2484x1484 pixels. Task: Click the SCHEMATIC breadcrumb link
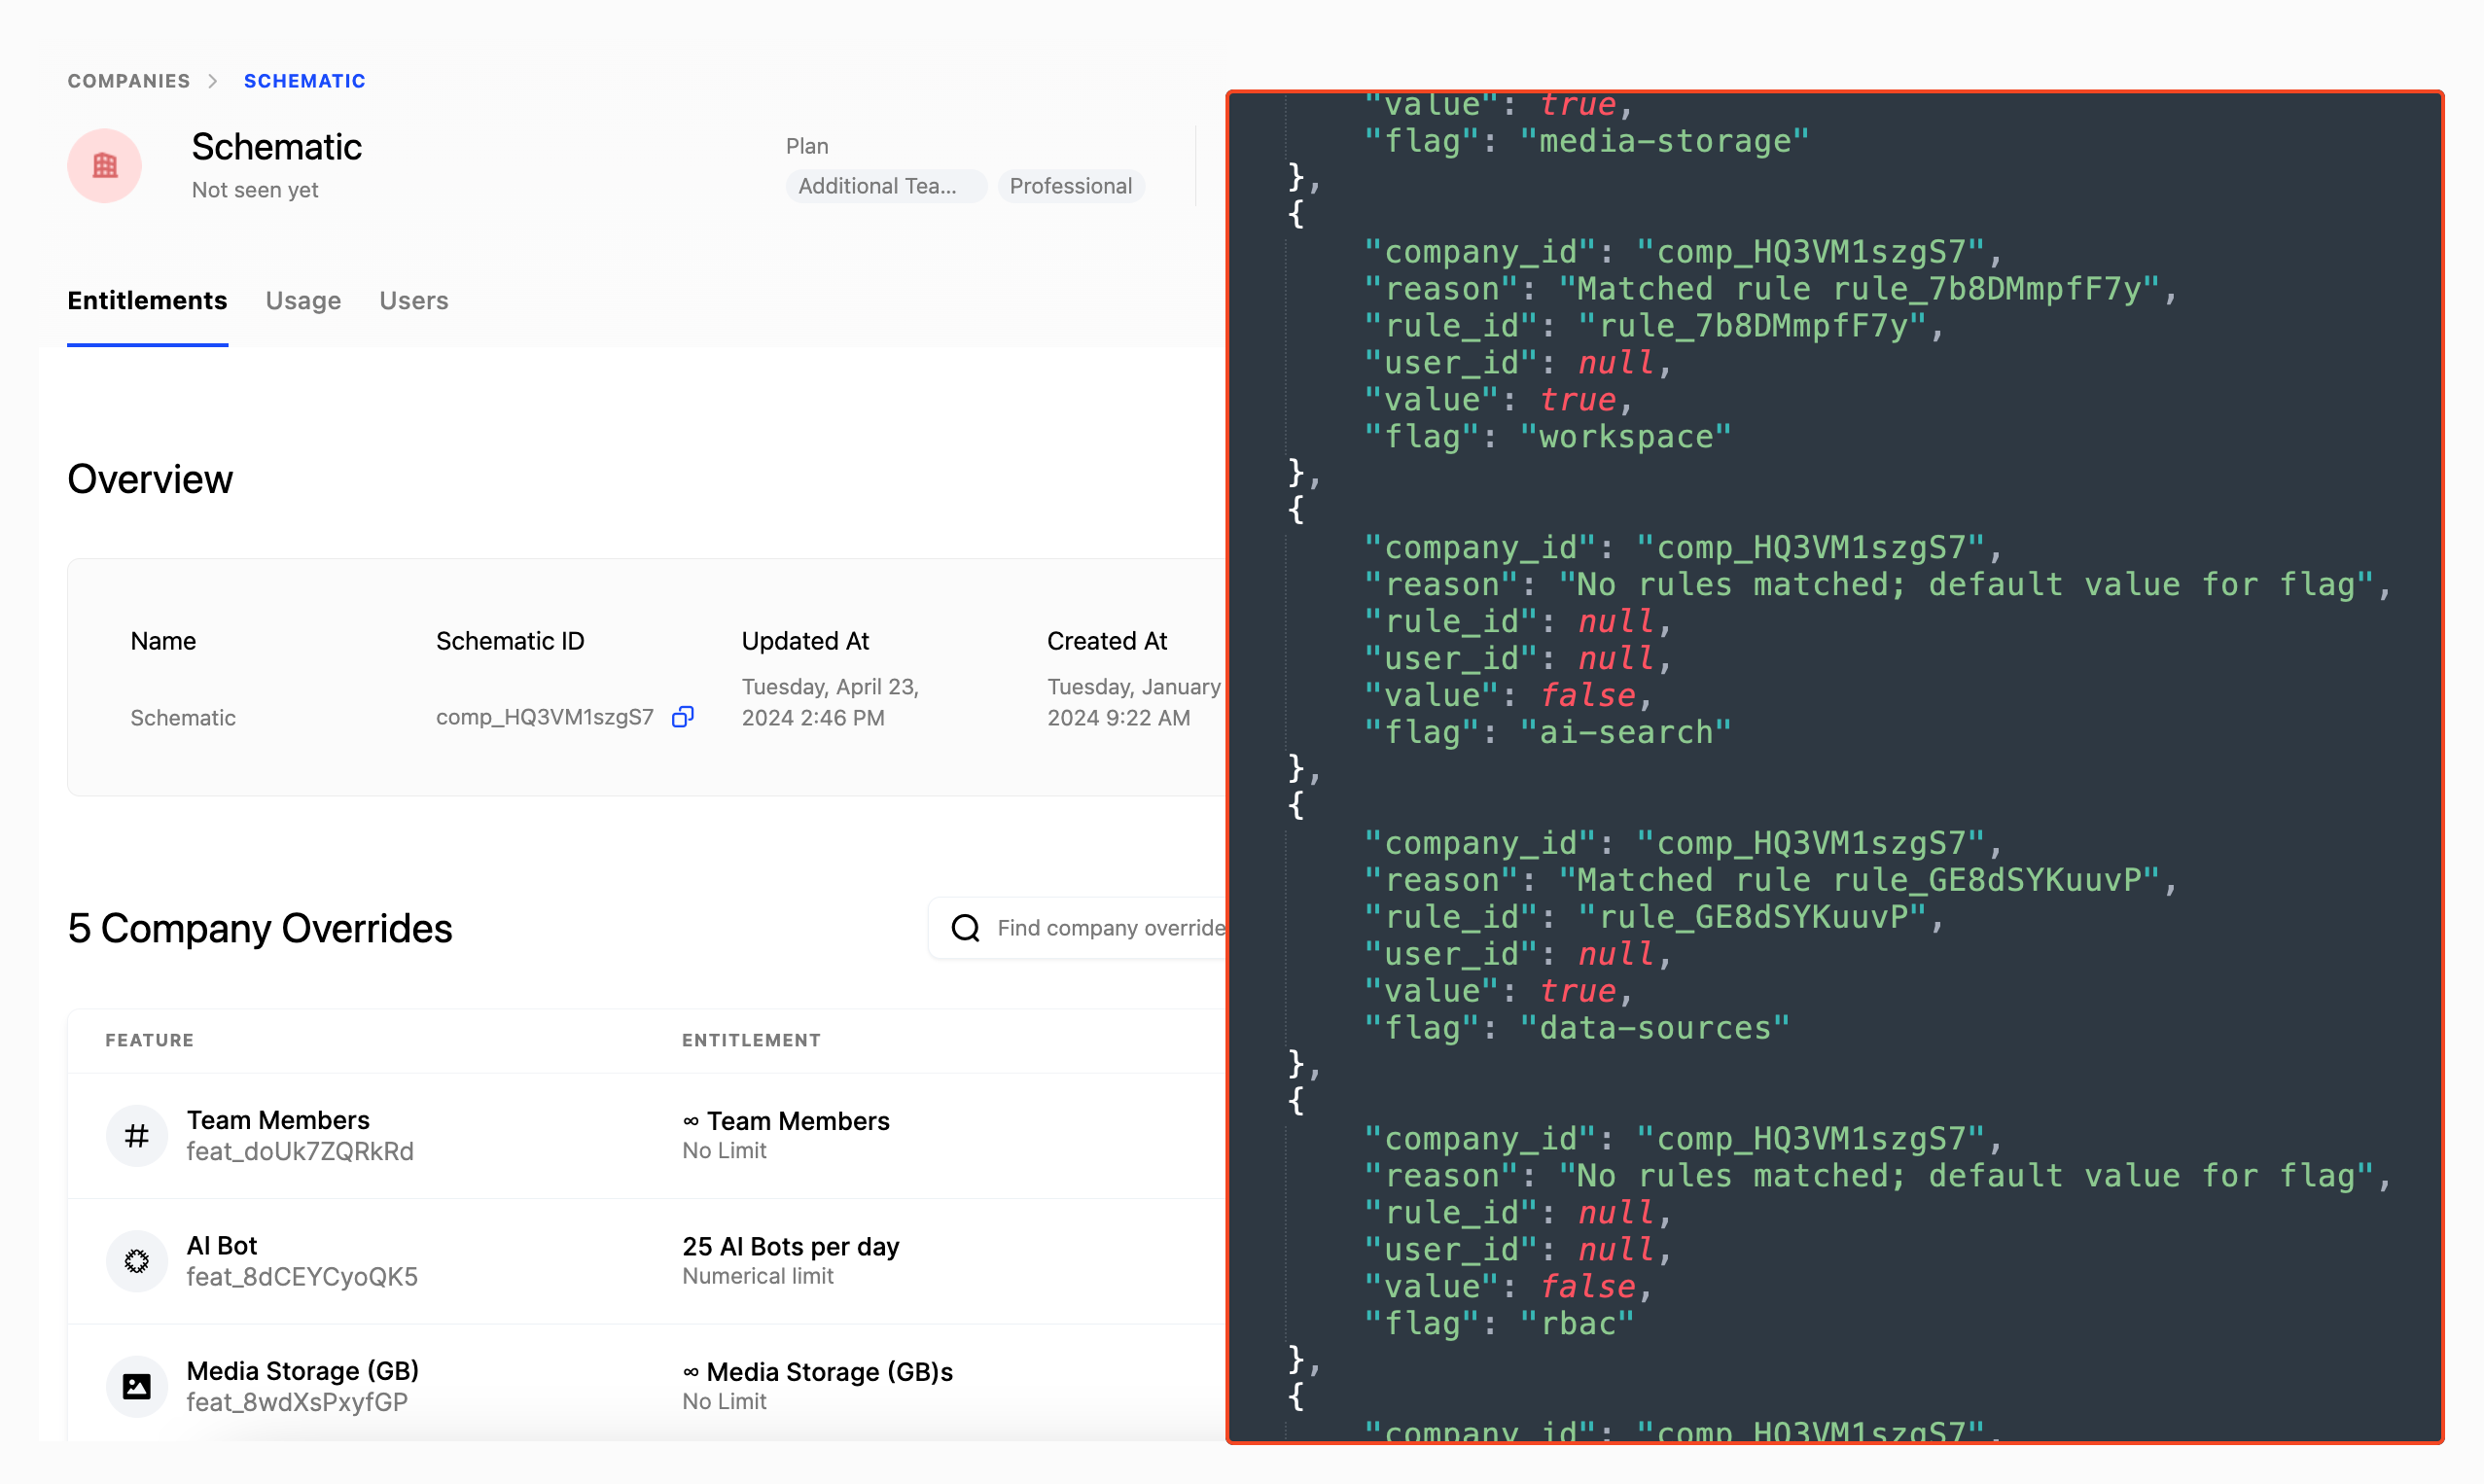(x=304, y=81)
